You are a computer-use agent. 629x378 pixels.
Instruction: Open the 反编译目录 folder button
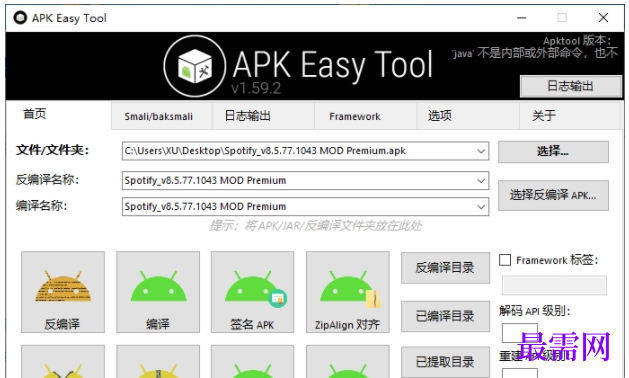(x=445, y=268)
